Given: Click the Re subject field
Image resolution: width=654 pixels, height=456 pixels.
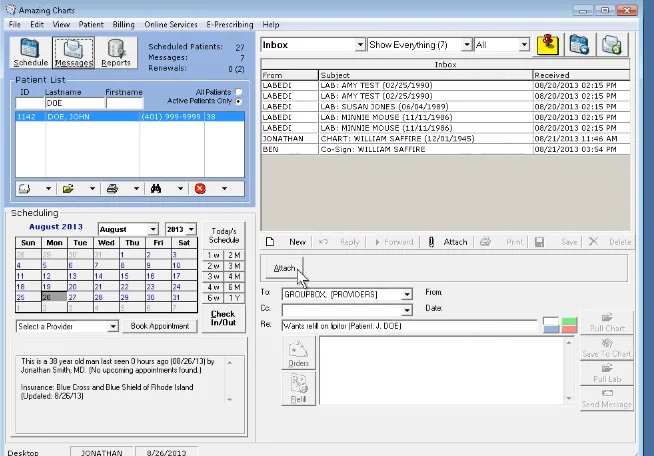Looking at the screenshot, I should click(x=409, y=326).
